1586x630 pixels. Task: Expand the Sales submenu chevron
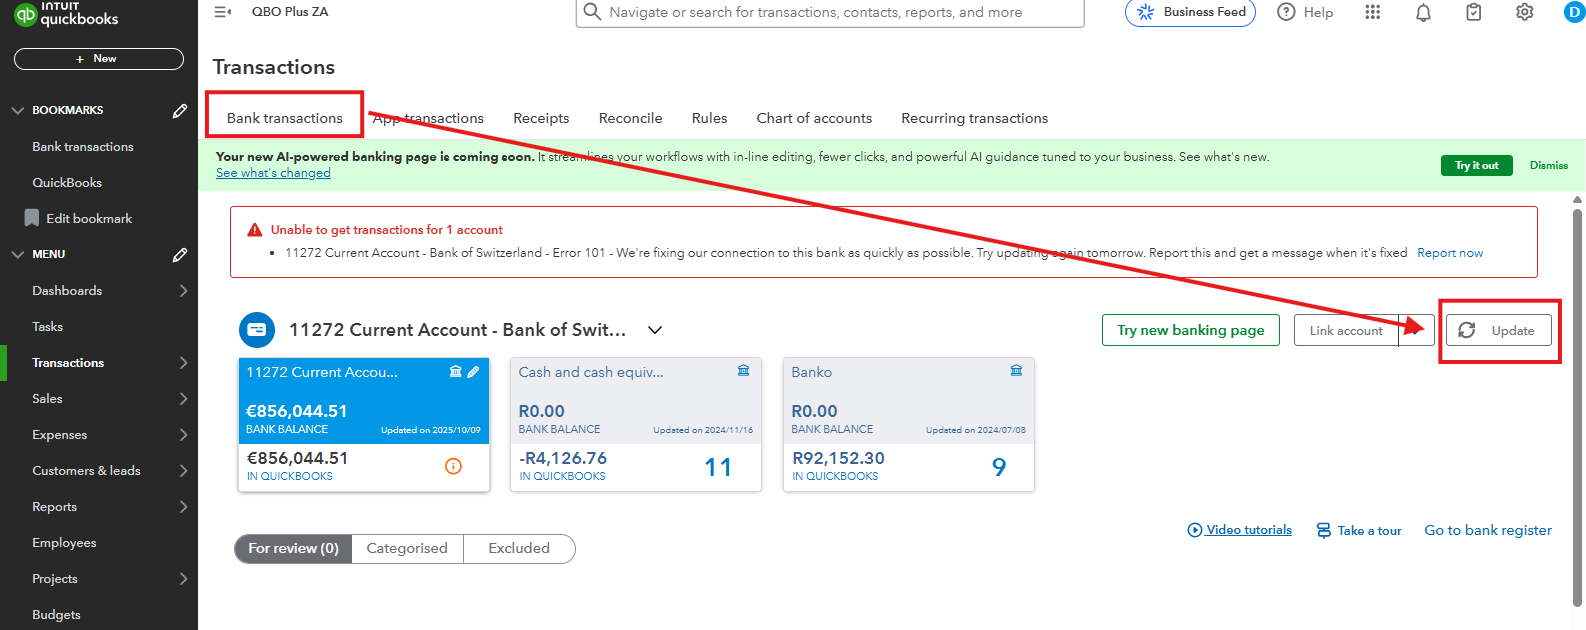pyautogui.click(x=183, y=398)
